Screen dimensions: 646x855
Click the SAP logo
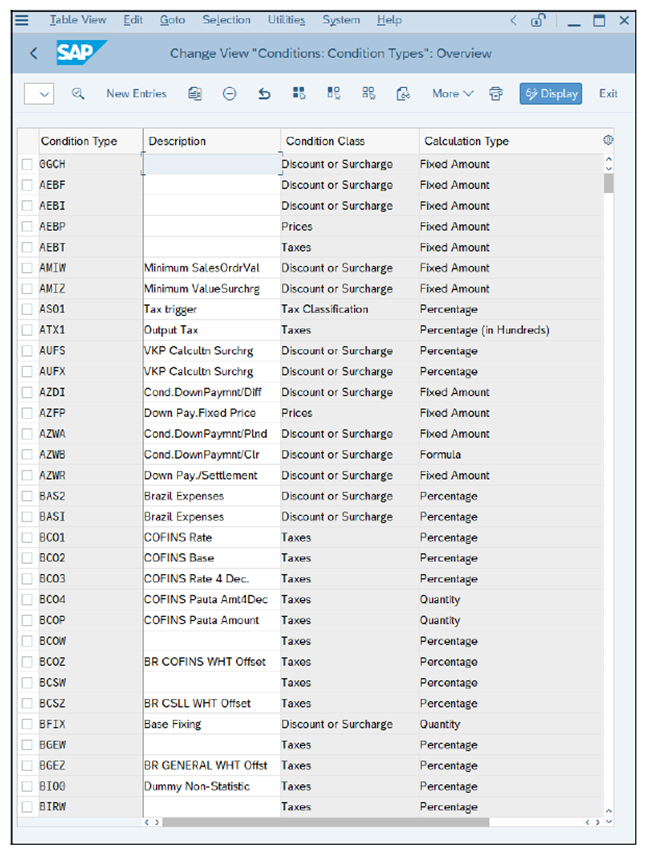click(x=81, y=53)
